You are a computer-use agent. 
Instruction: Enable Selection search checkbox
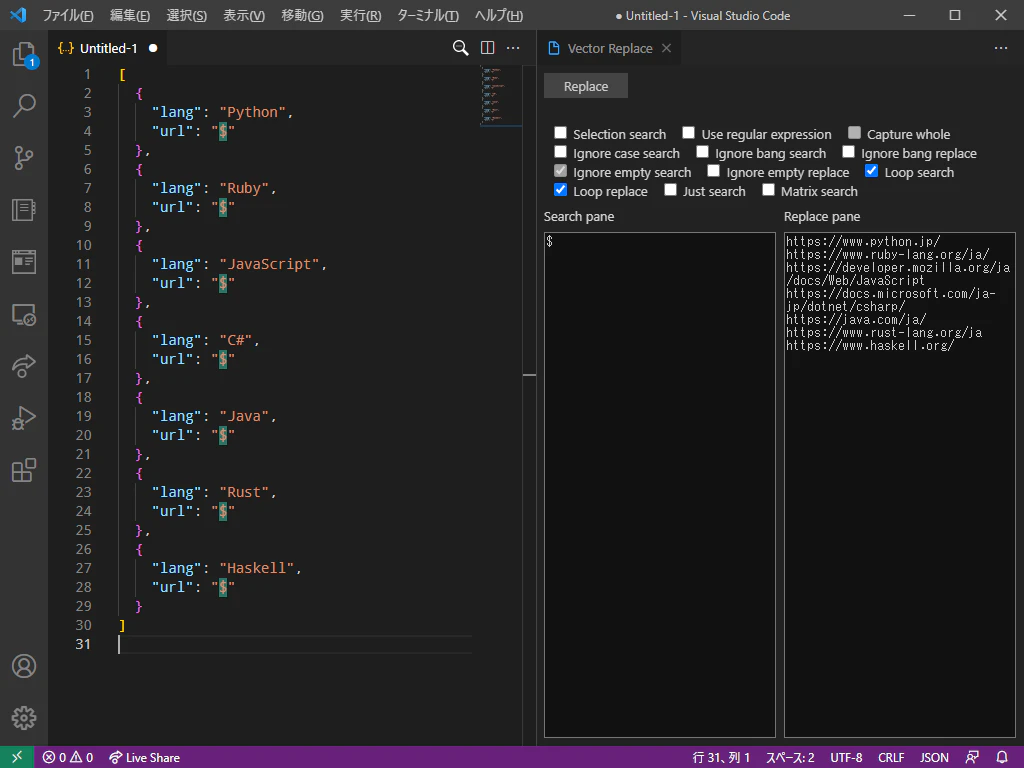tap(560, 133)
